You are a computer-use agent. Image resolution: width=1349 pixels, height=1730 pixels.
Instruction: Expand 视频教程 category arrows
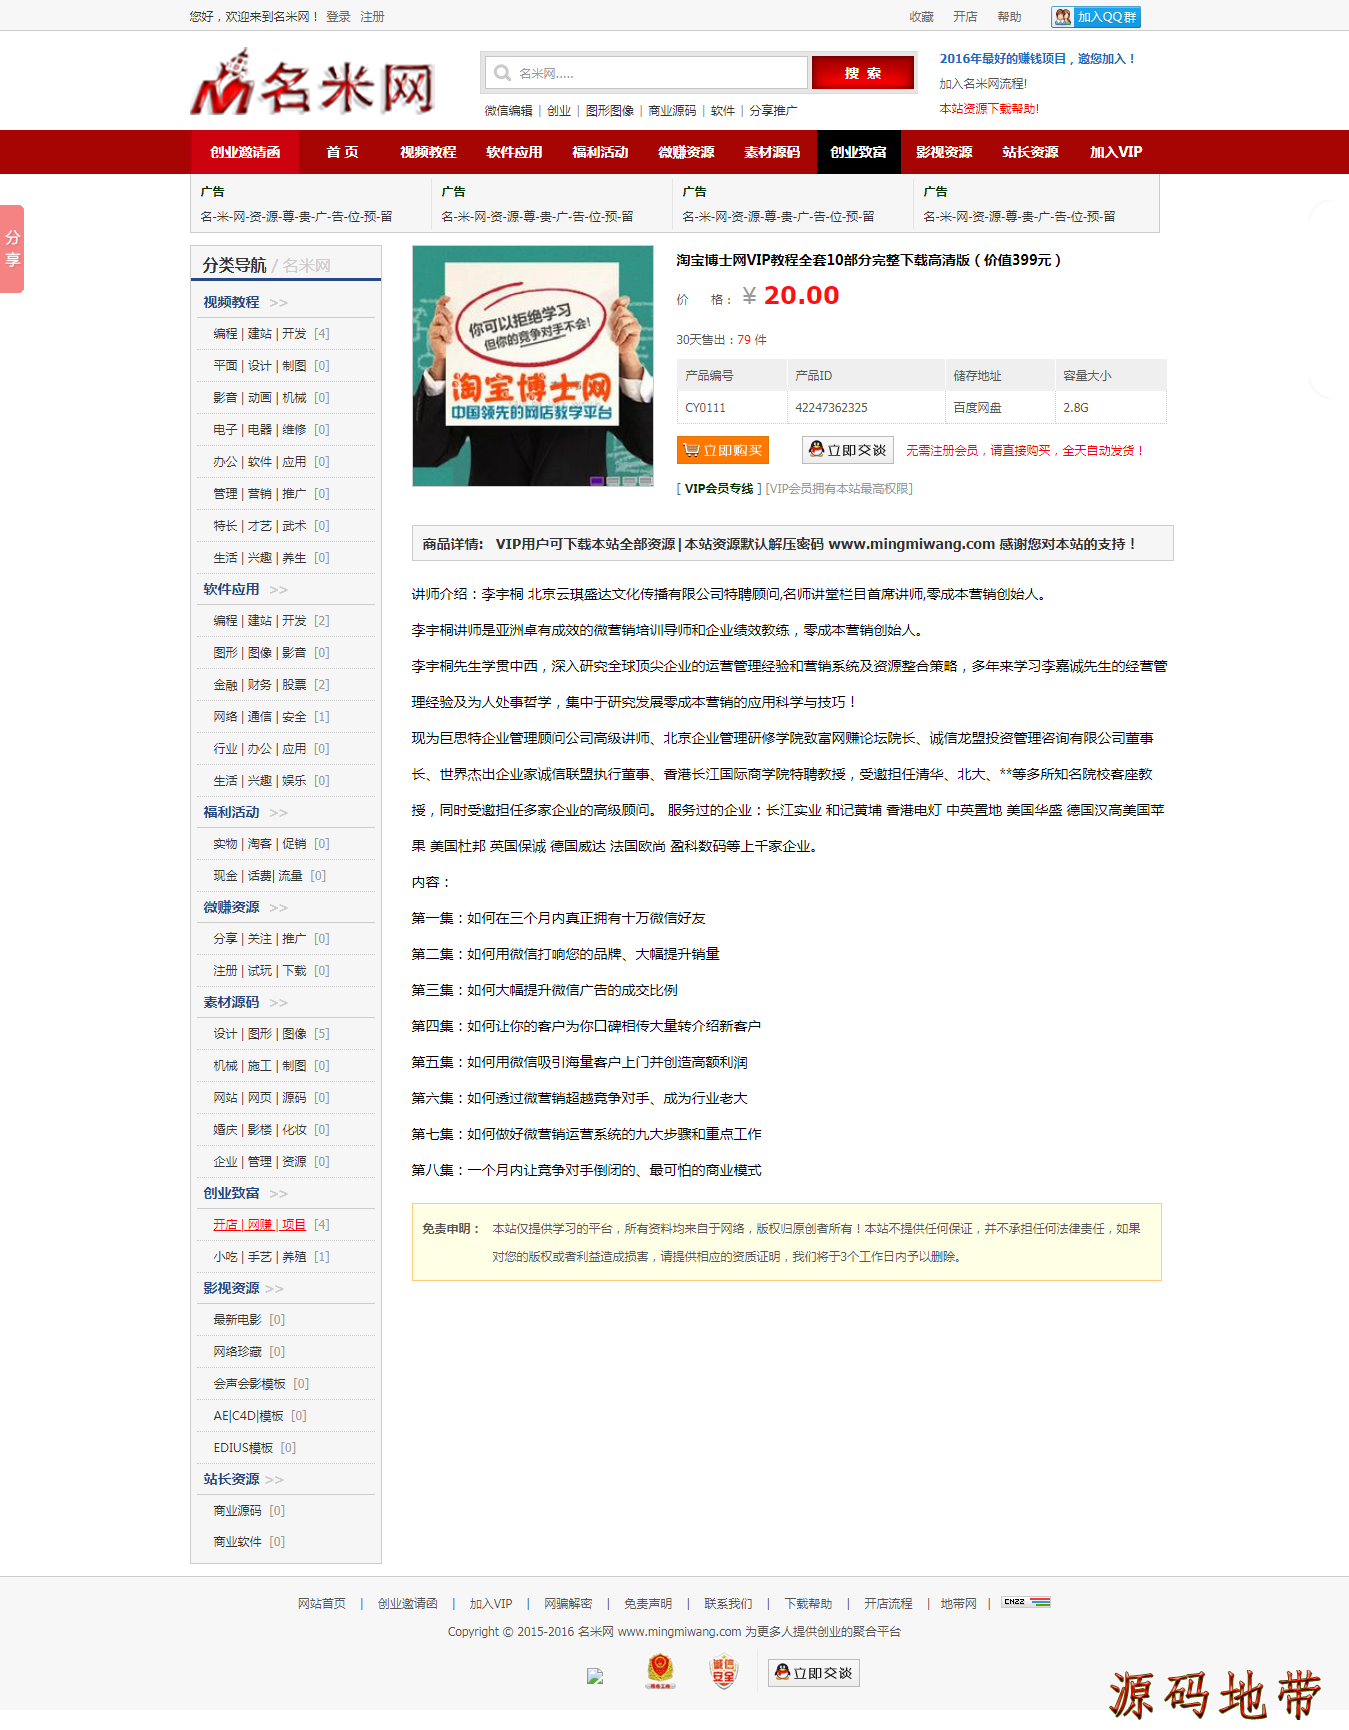click(278, 303)
